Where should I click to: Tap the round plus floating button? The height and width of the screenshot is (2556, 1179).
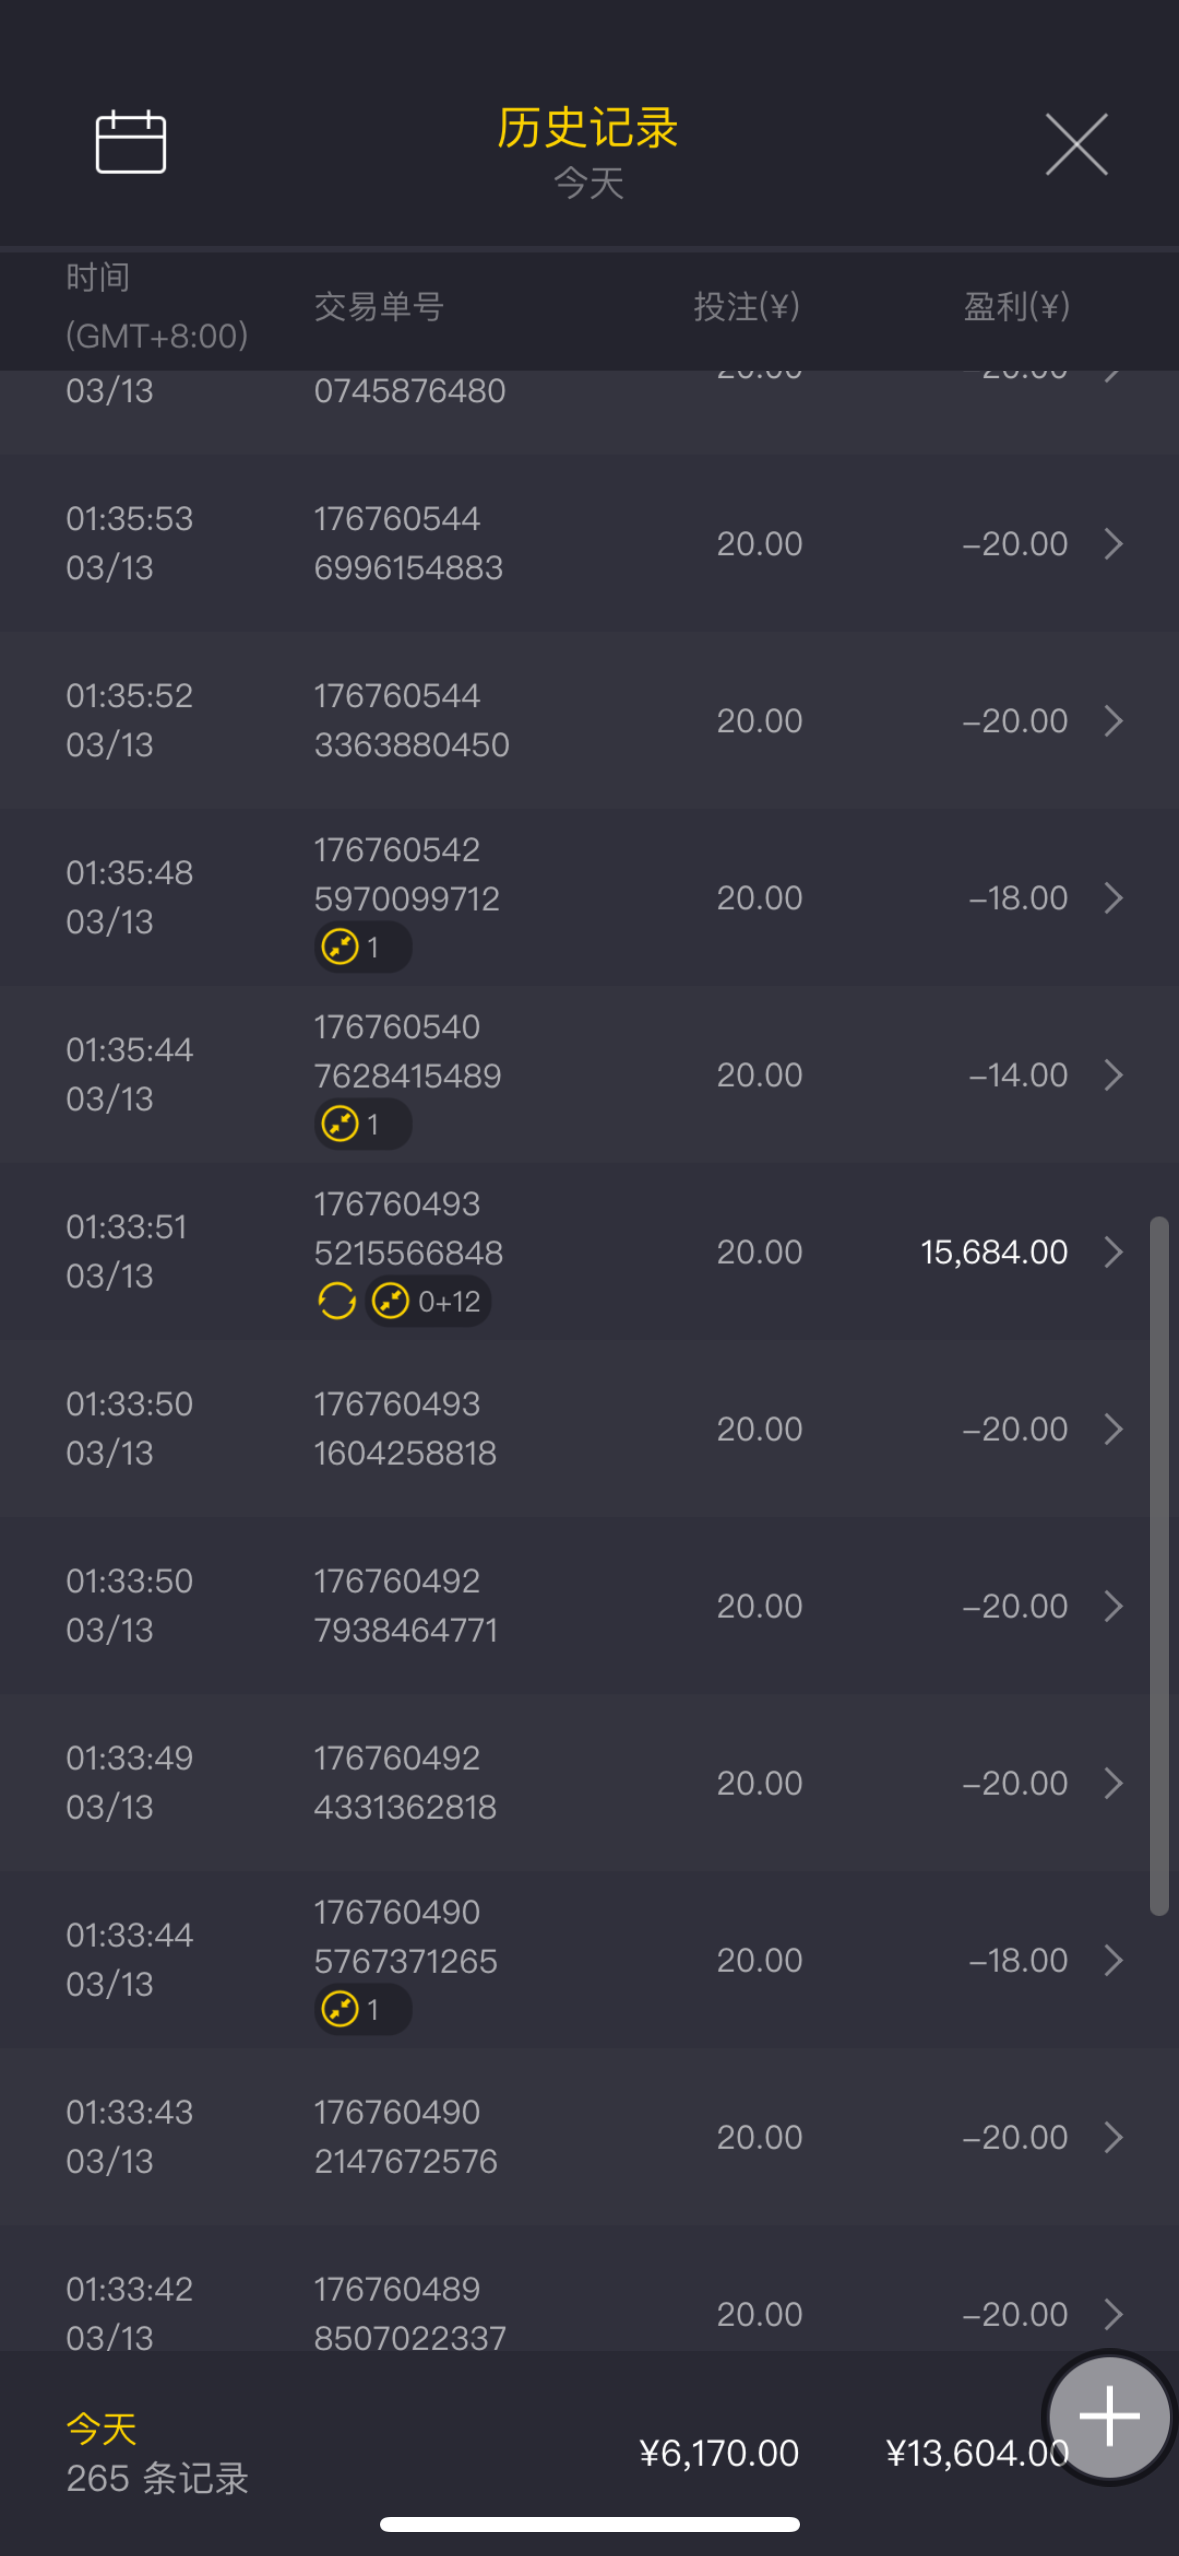pyautogui.click(x=1108, y=2415)
